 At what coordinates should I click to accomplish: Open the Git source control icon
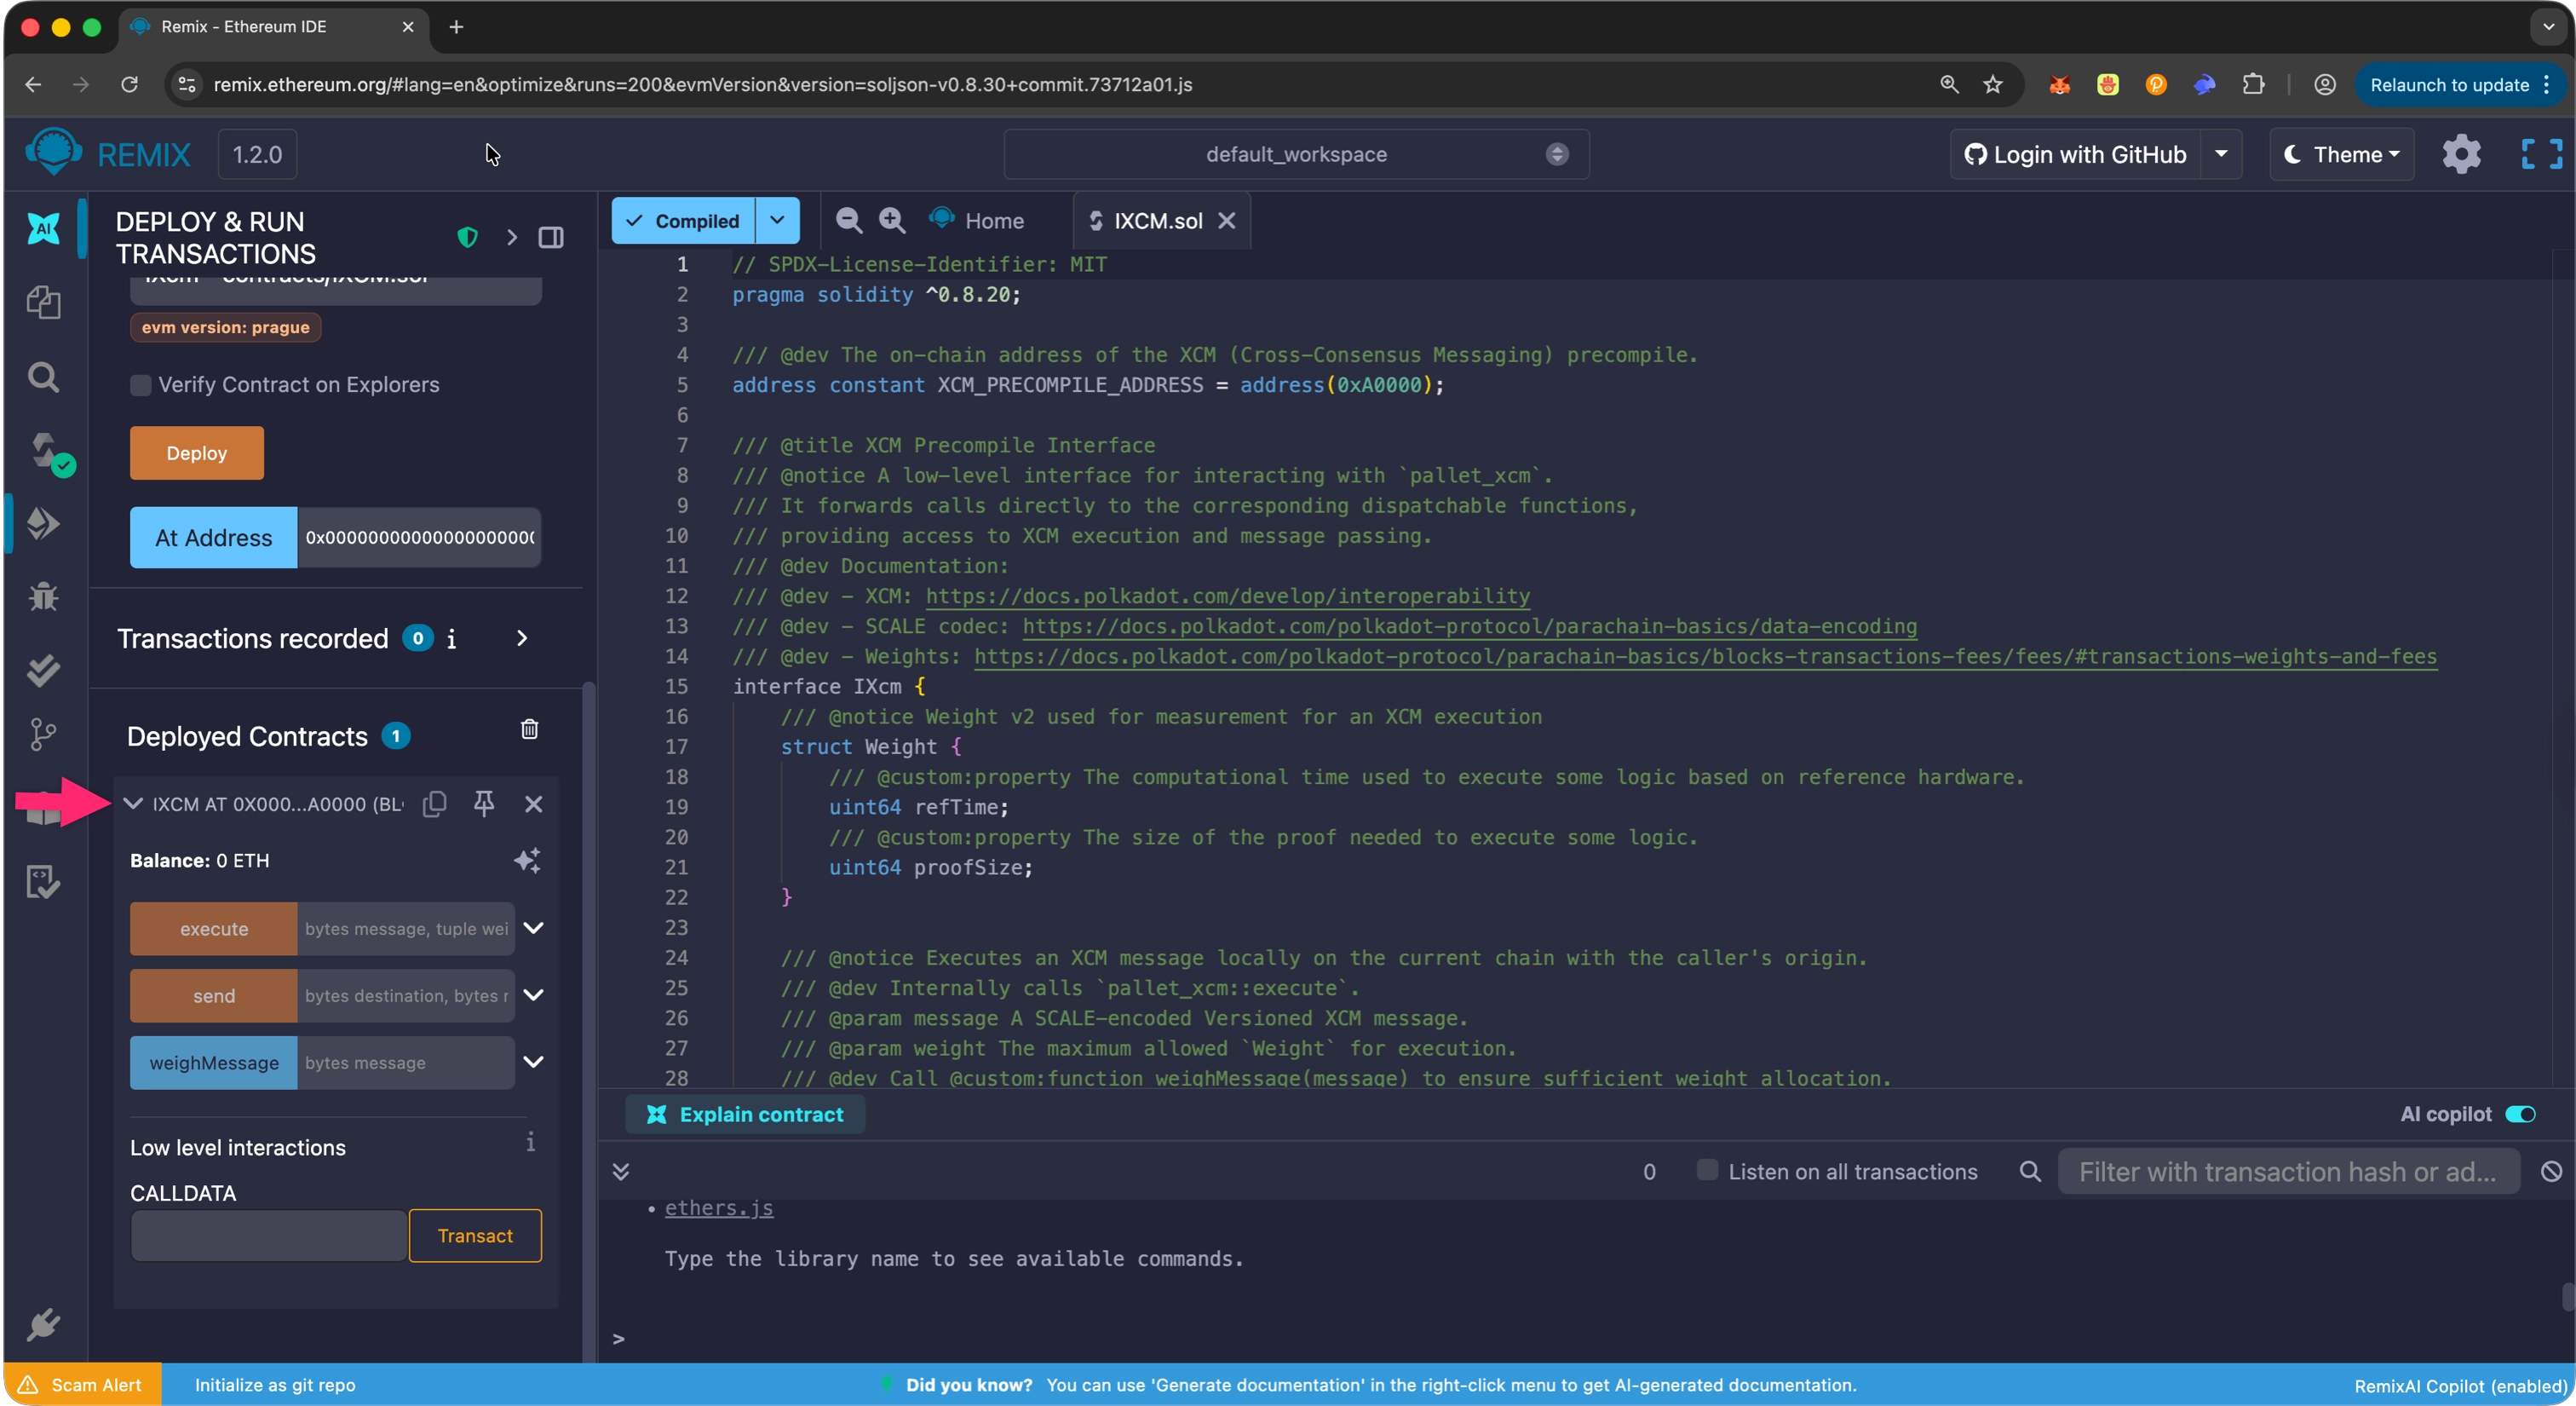click(x=43, y=735)
